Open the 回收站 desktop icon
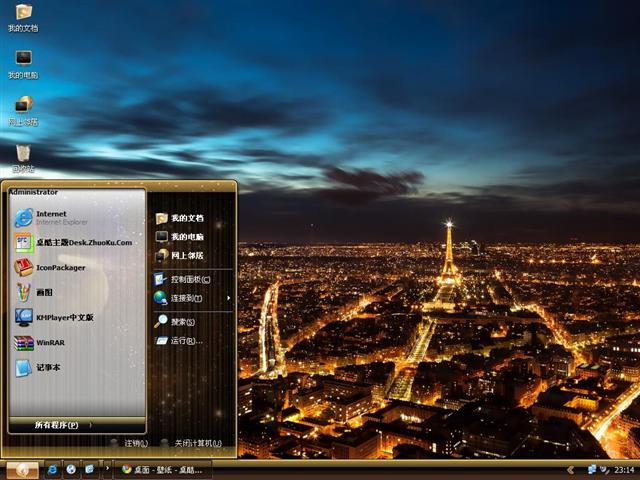 [x=22, y=157]
